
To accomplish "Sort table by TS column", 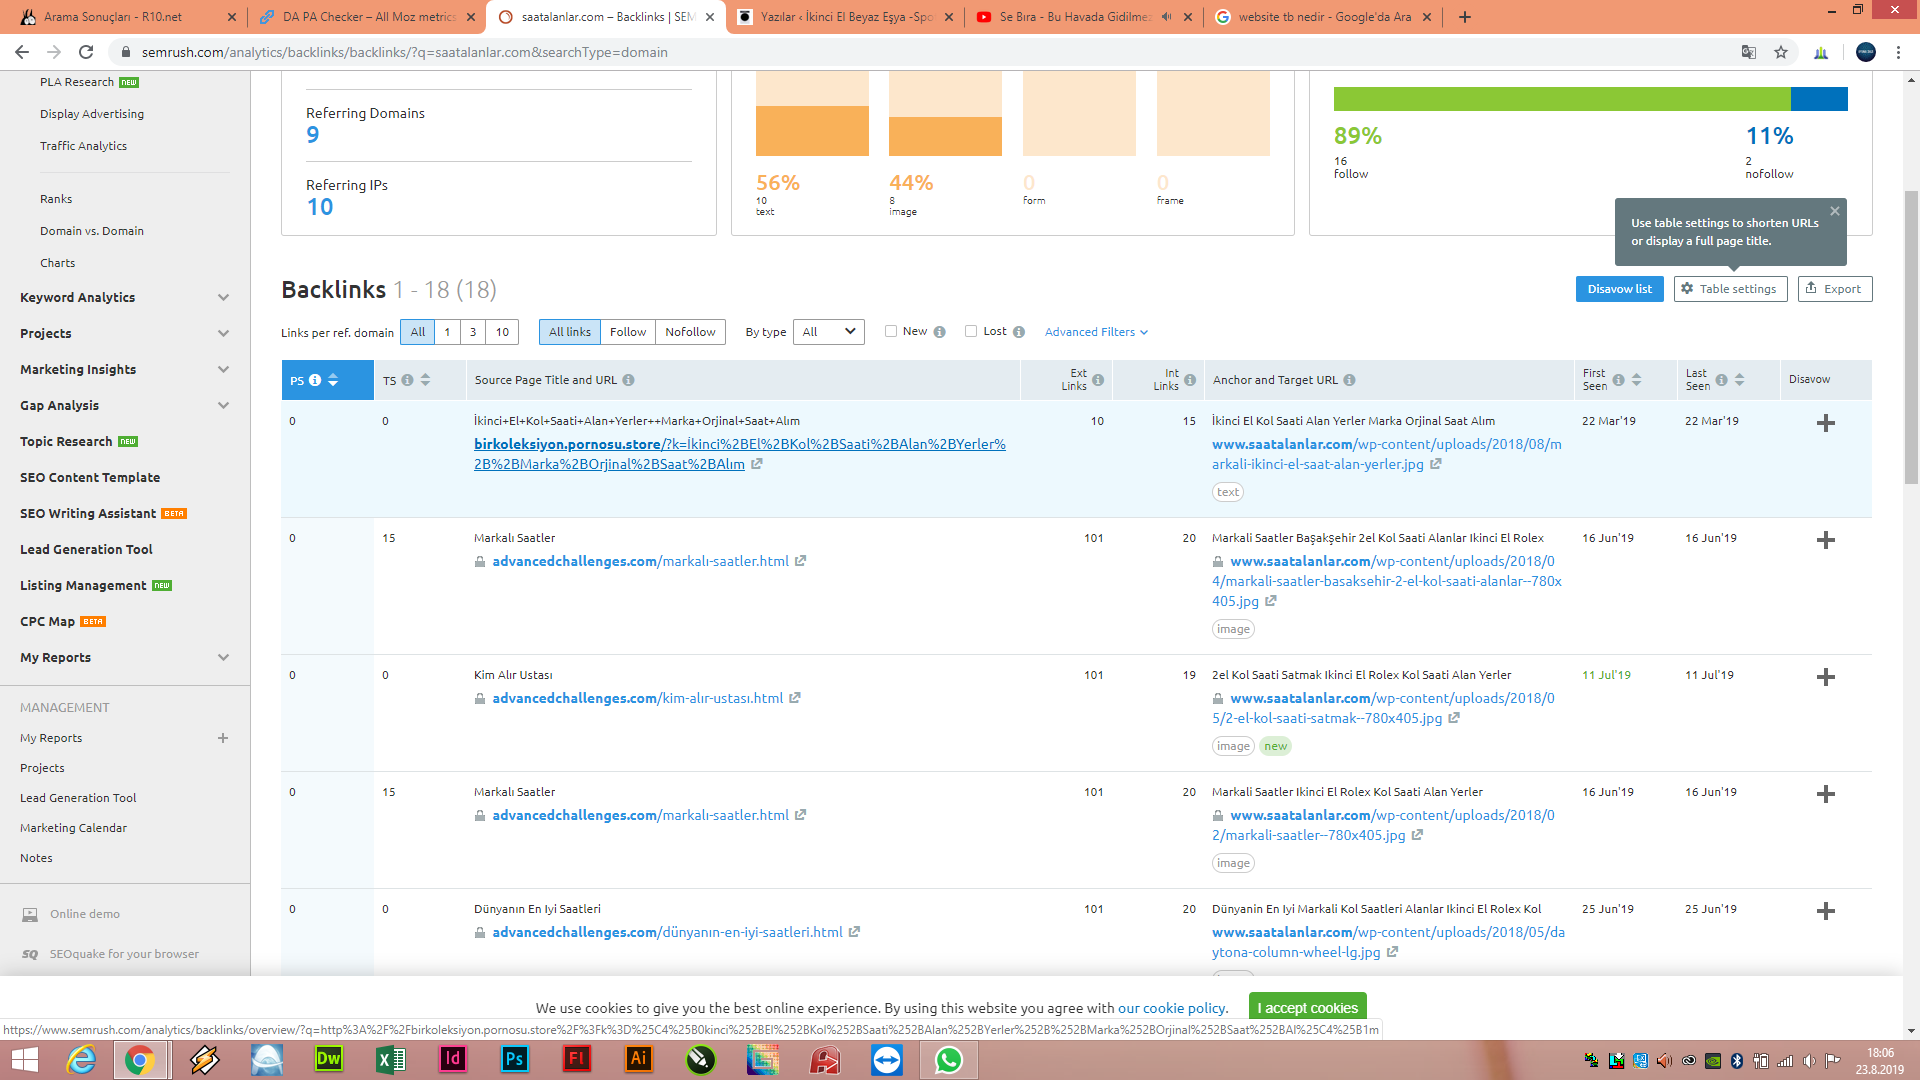I will point(425,380).
